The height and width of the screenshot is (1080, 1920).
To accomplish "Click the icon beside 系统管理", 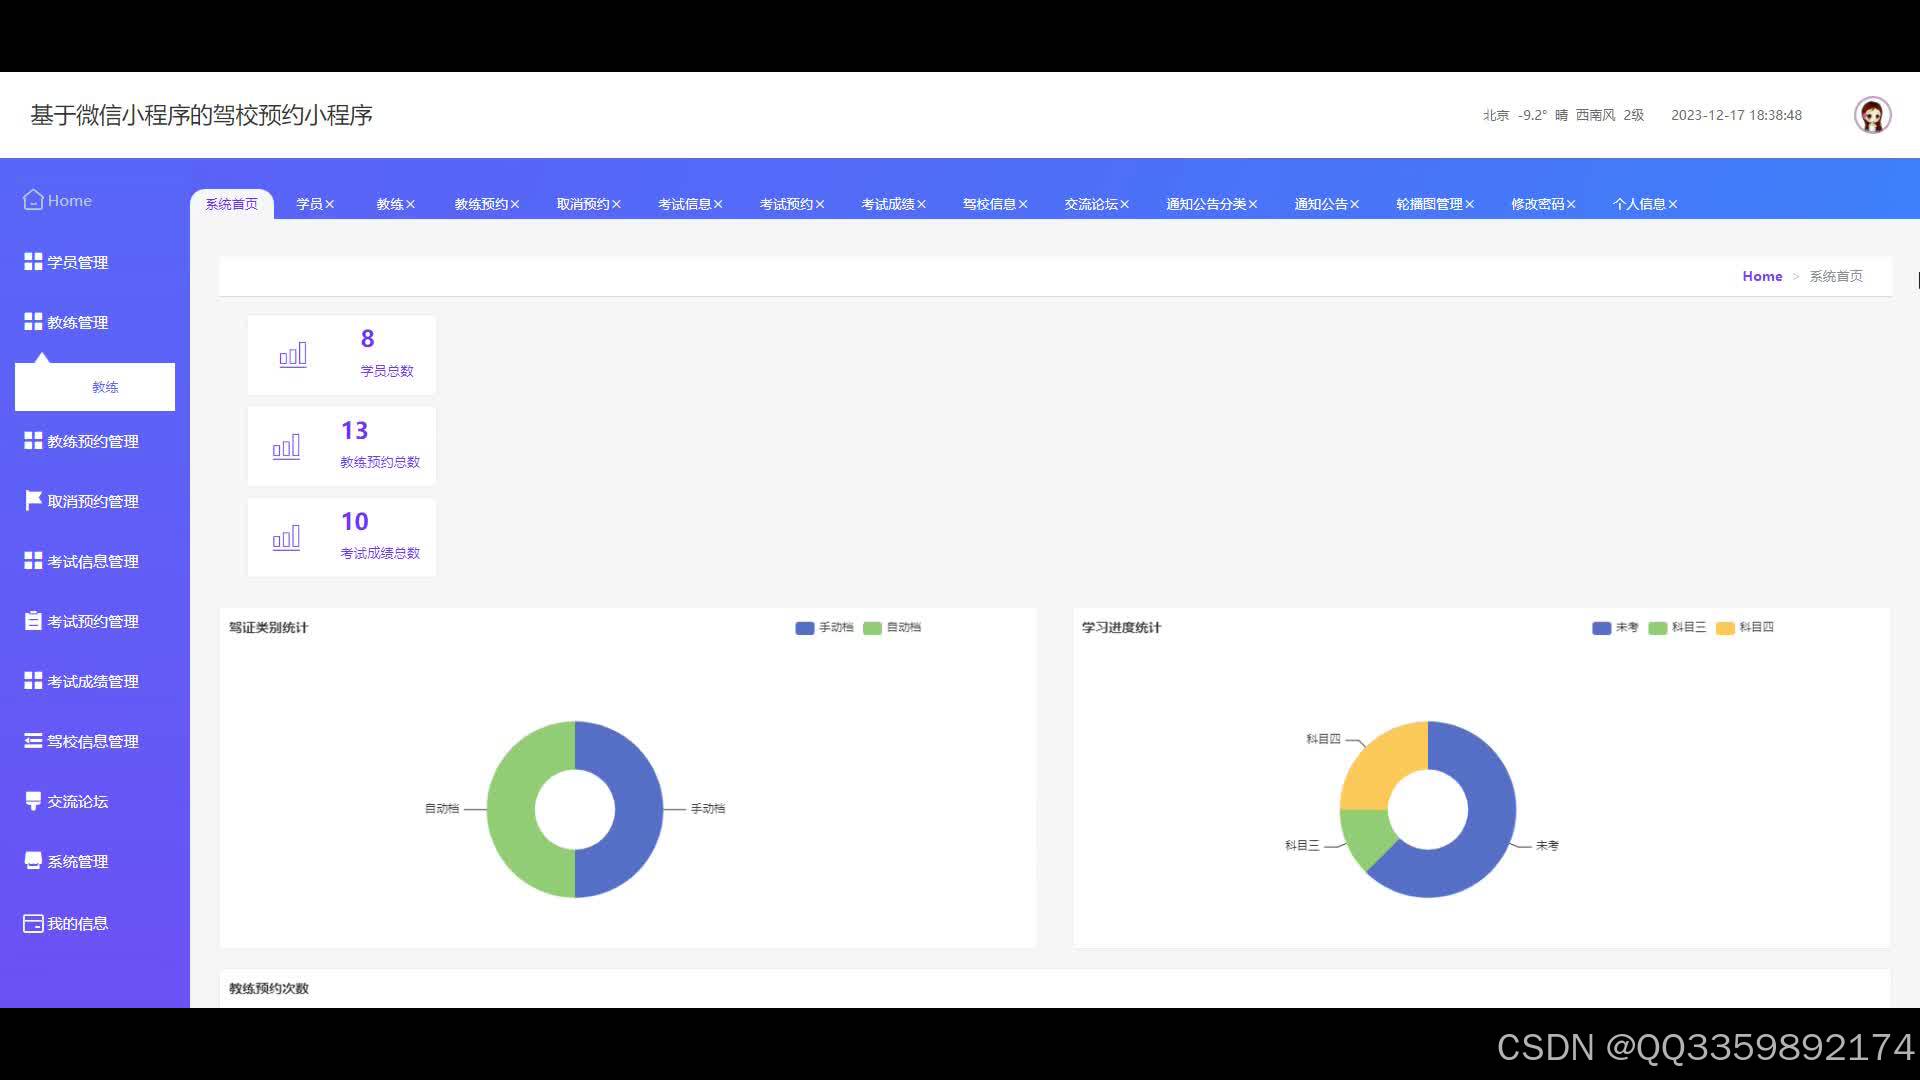I will (x=33, y=860).
